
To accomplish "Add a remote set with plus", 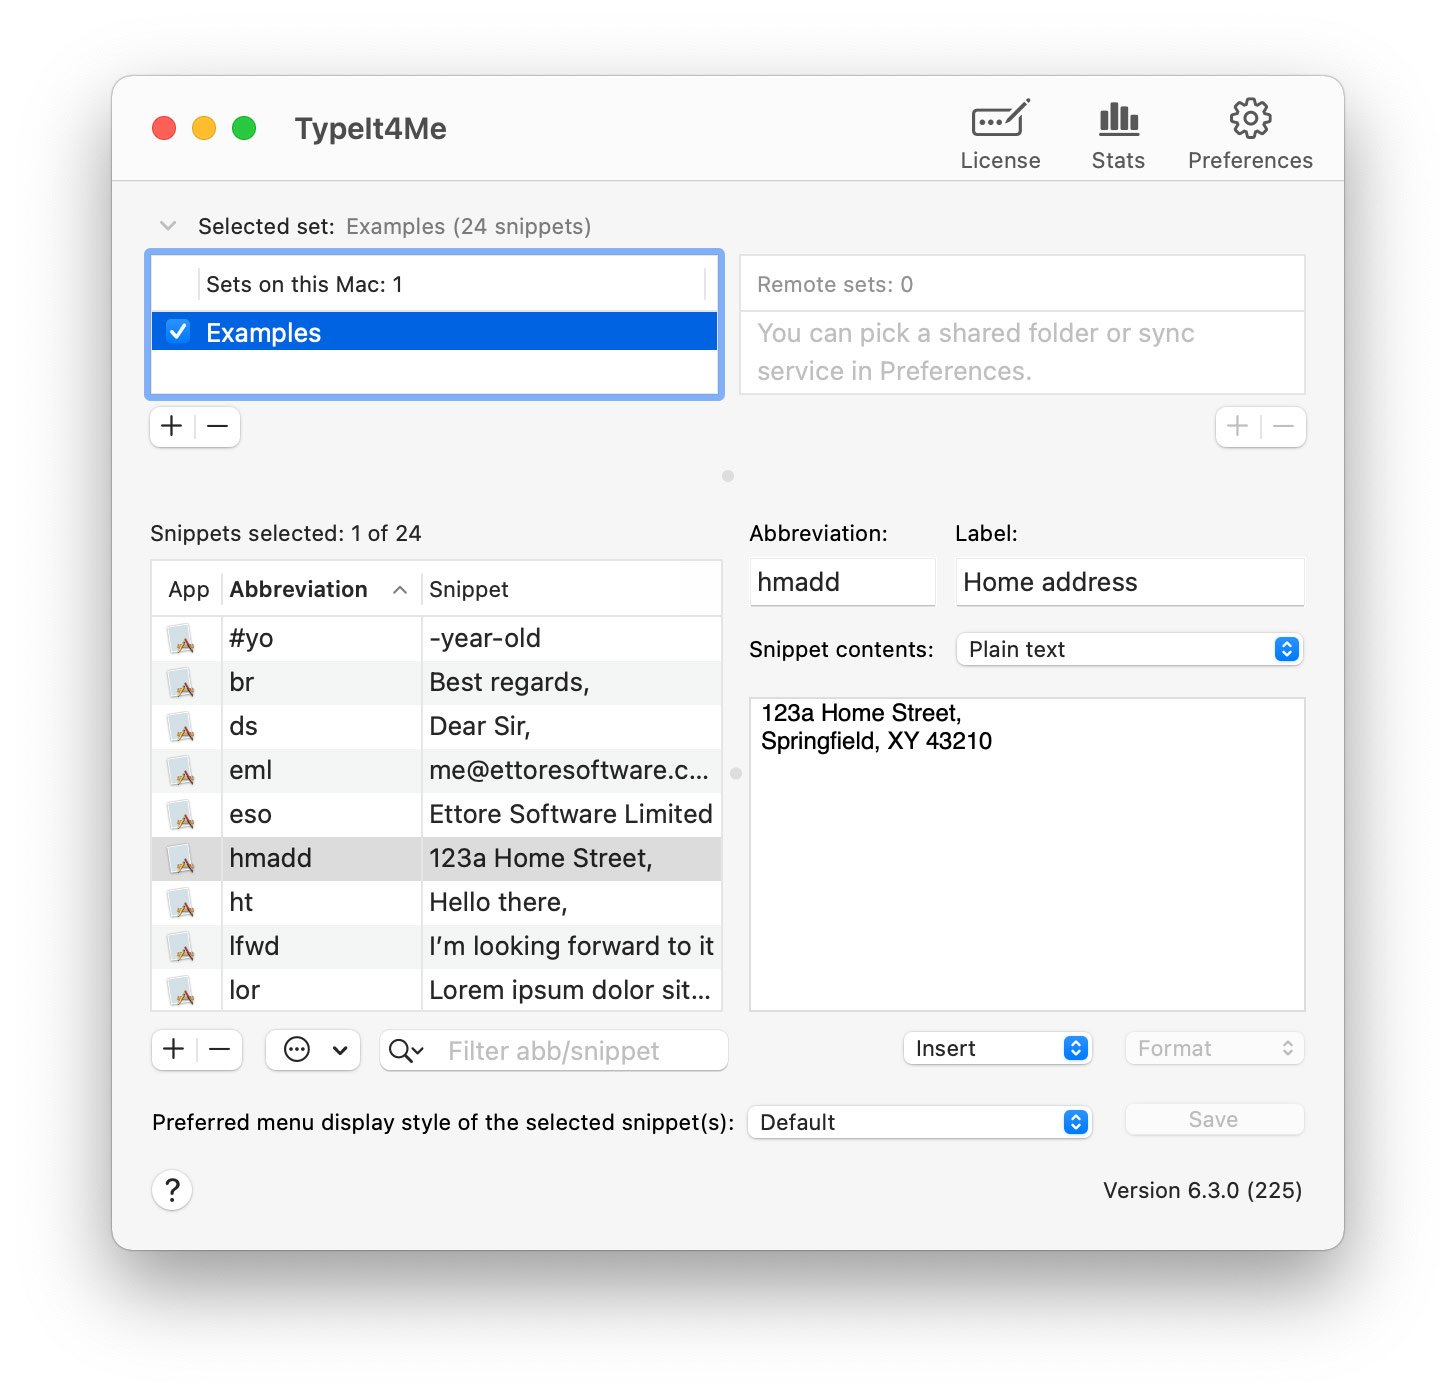I will click(1238, 426).
